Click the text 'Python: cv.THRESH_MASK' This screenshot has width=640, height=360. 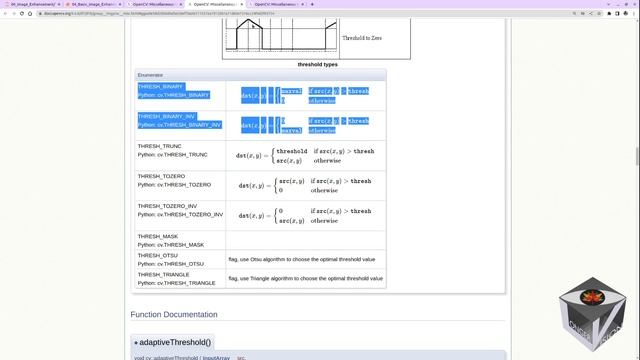[x=171, y=245]
